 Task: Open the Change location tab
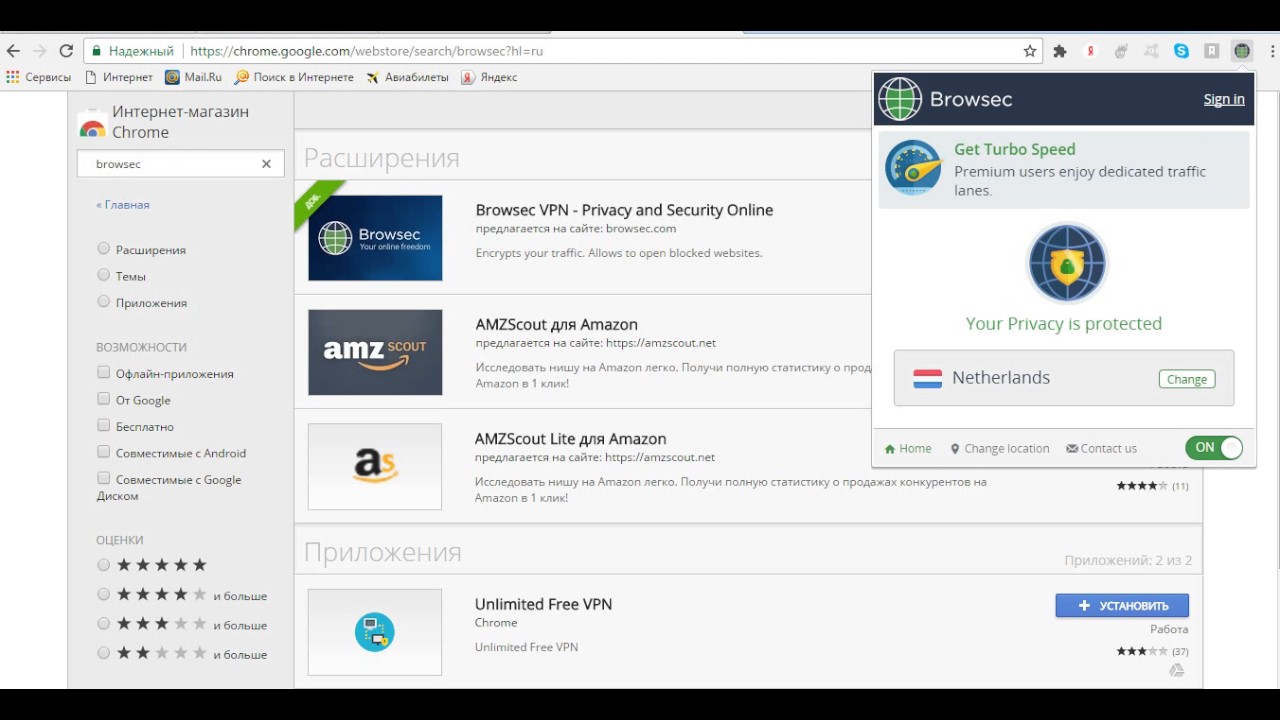1000,449
